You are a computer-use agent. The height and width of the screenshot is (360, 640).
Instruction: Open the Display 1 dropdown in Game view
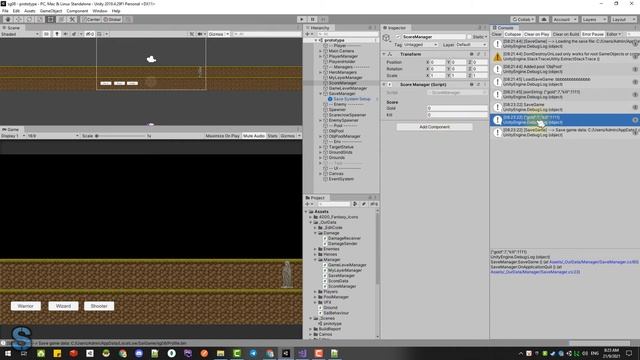(x=13, y=136)
